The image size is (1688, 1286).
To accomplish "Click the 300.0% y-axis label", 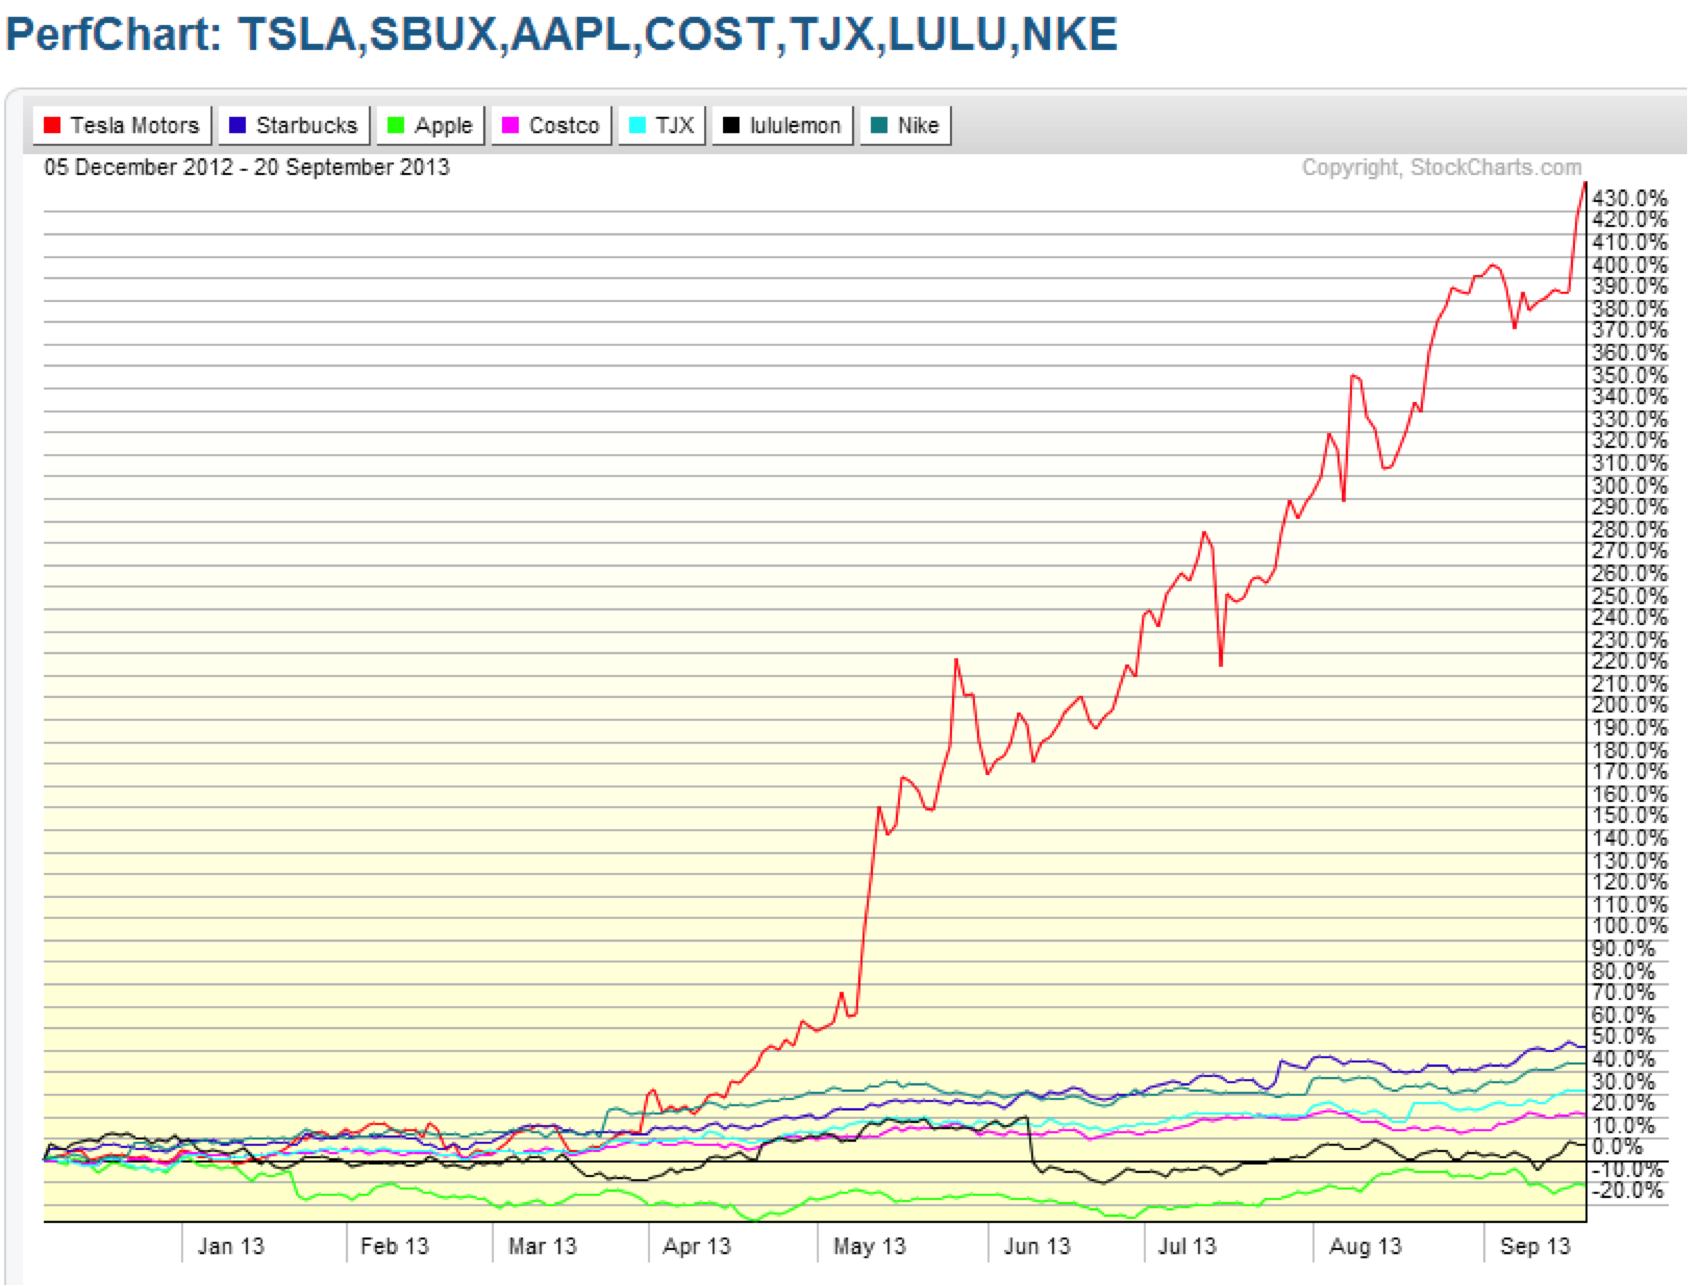I will [1630, 486].
